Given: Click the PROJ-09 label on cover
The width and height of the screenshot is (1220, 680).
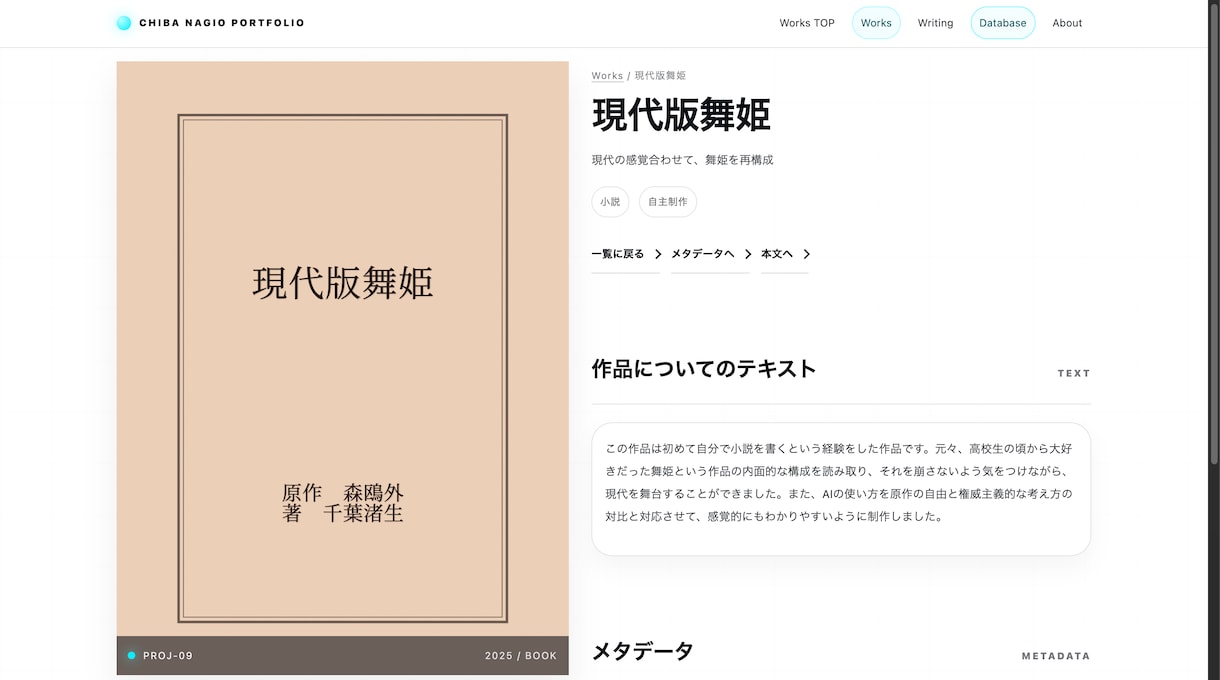Looking at the screenshot, I should click(x=168, y=656).
